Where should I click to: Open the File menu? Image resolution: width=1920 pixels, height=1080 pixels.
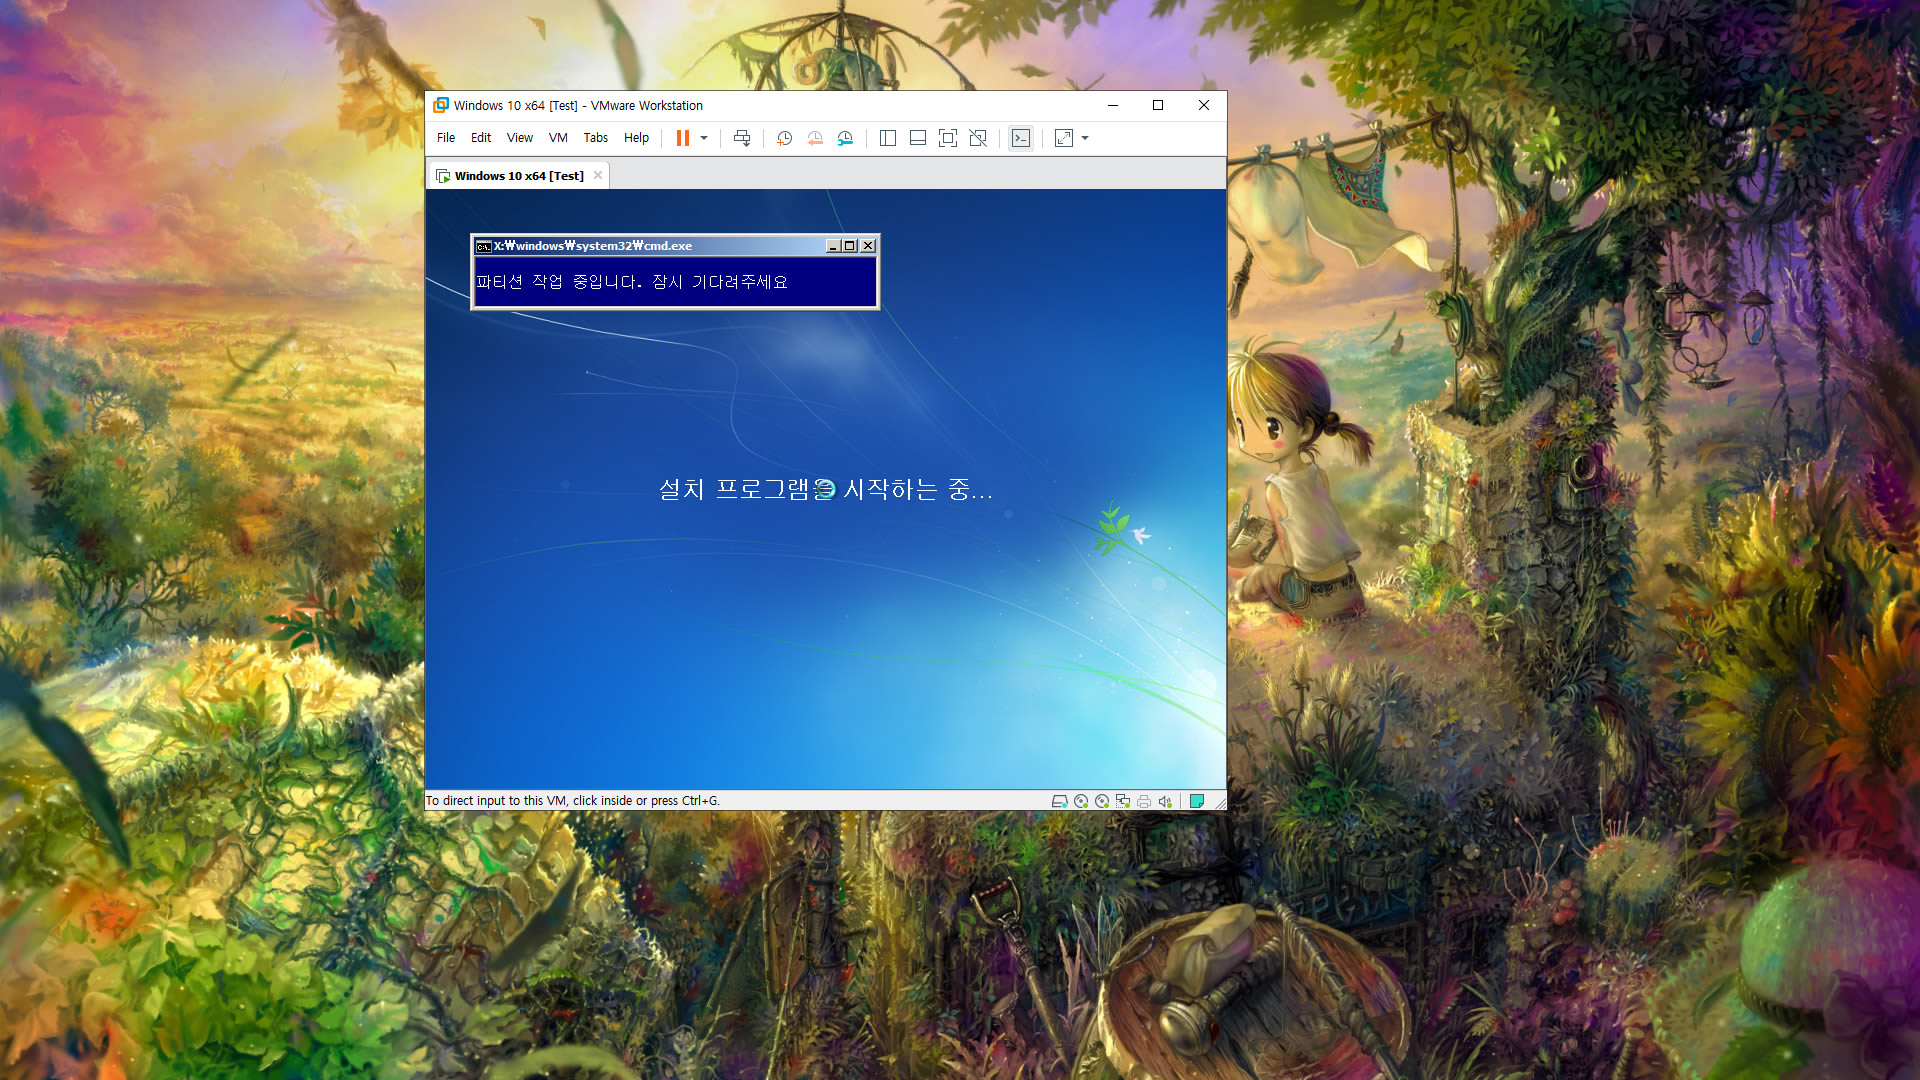(x=446, y=138)
